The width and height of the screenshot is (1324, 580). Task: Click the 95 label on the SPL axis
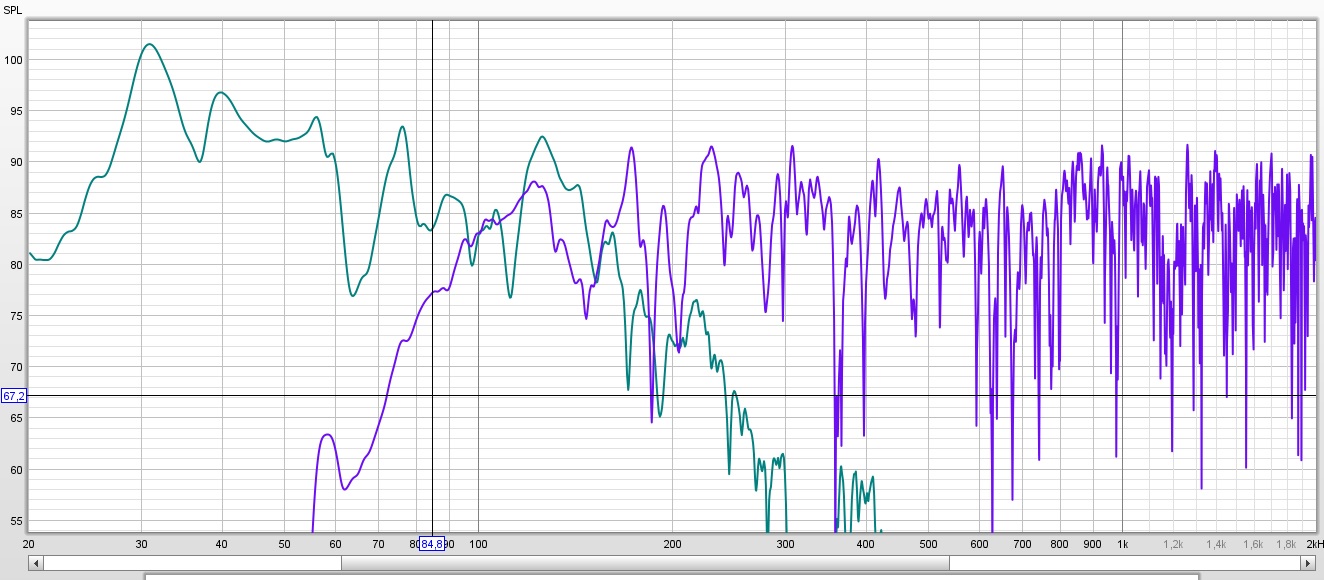click(16, 111)
